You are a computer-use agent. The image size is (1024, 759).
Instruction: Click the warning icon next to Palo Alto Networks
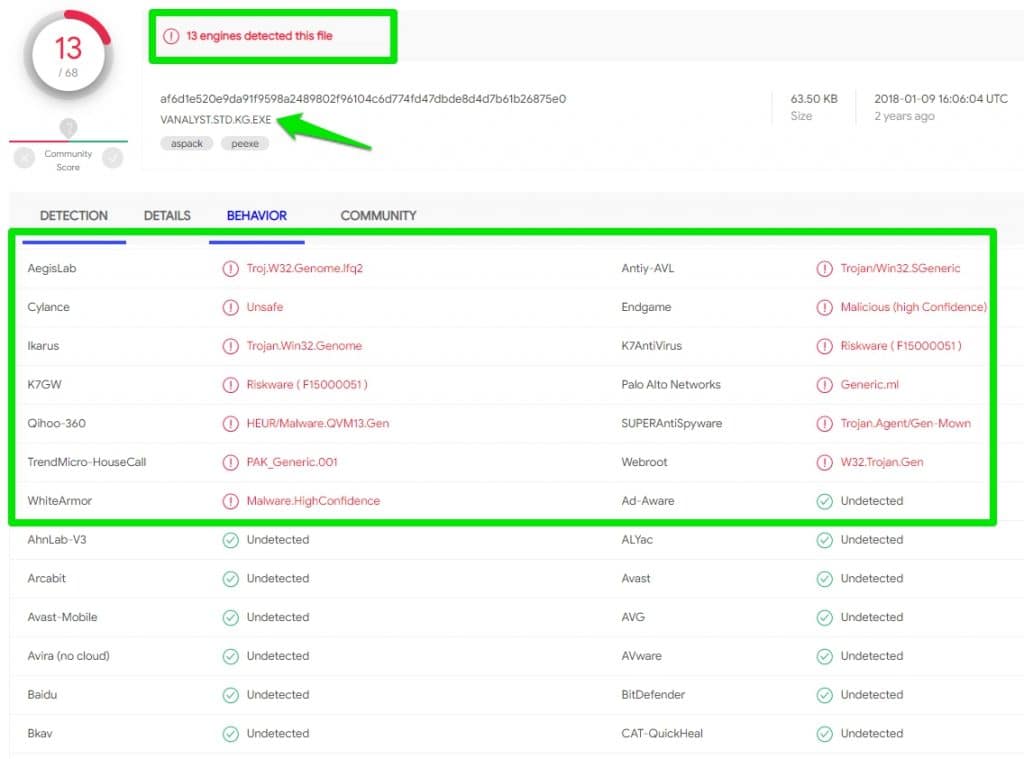tap(825, 384)
